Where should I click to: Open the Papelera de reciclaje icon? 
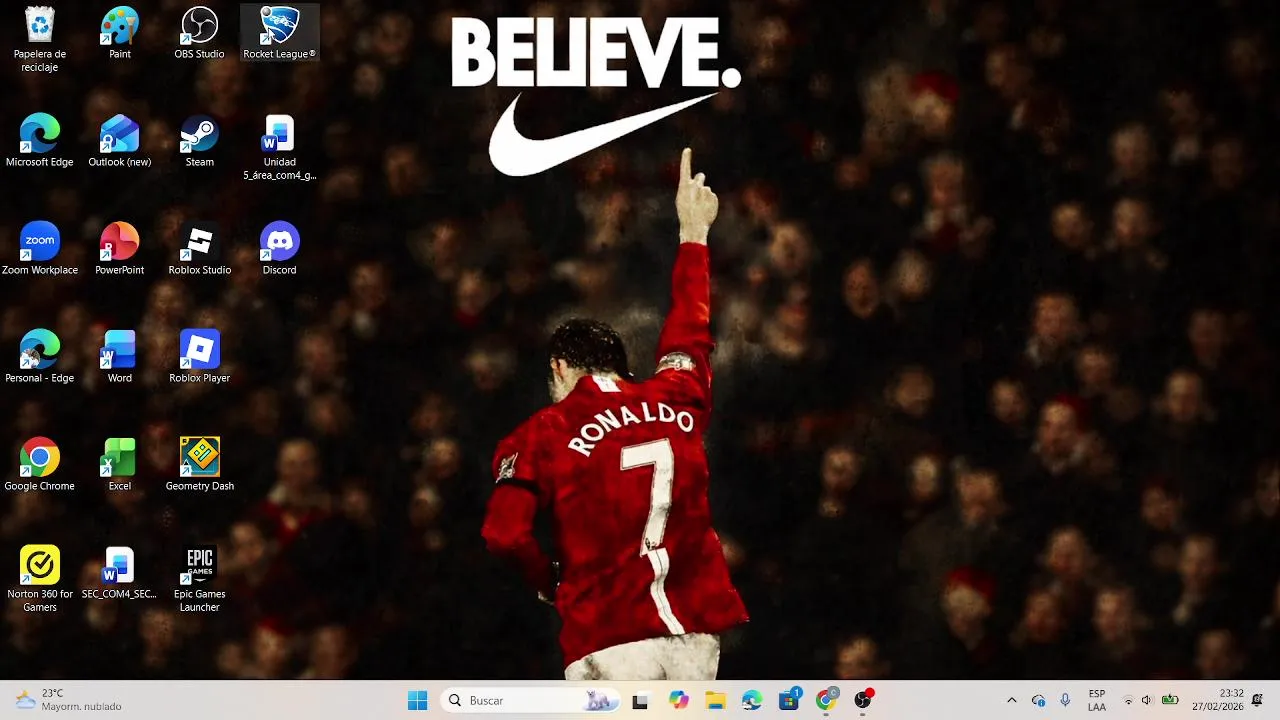pyautogui.click(x=40, y=39)
